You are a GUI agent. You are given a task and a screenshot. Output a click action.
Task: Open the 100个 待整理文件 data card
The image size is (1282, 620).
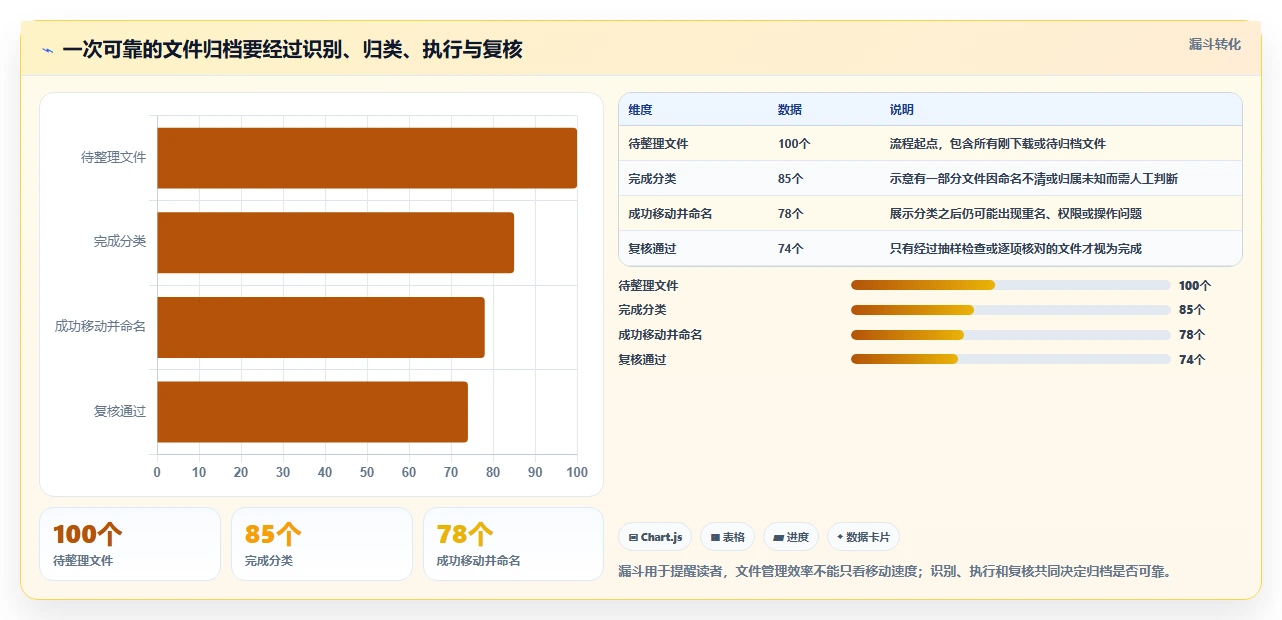point(130,544)
